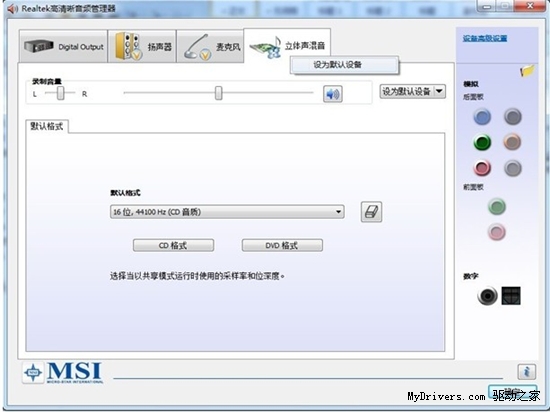550x412 pixels.
Task: Switch to the Digital Output tab
Action: coord(63,46)
